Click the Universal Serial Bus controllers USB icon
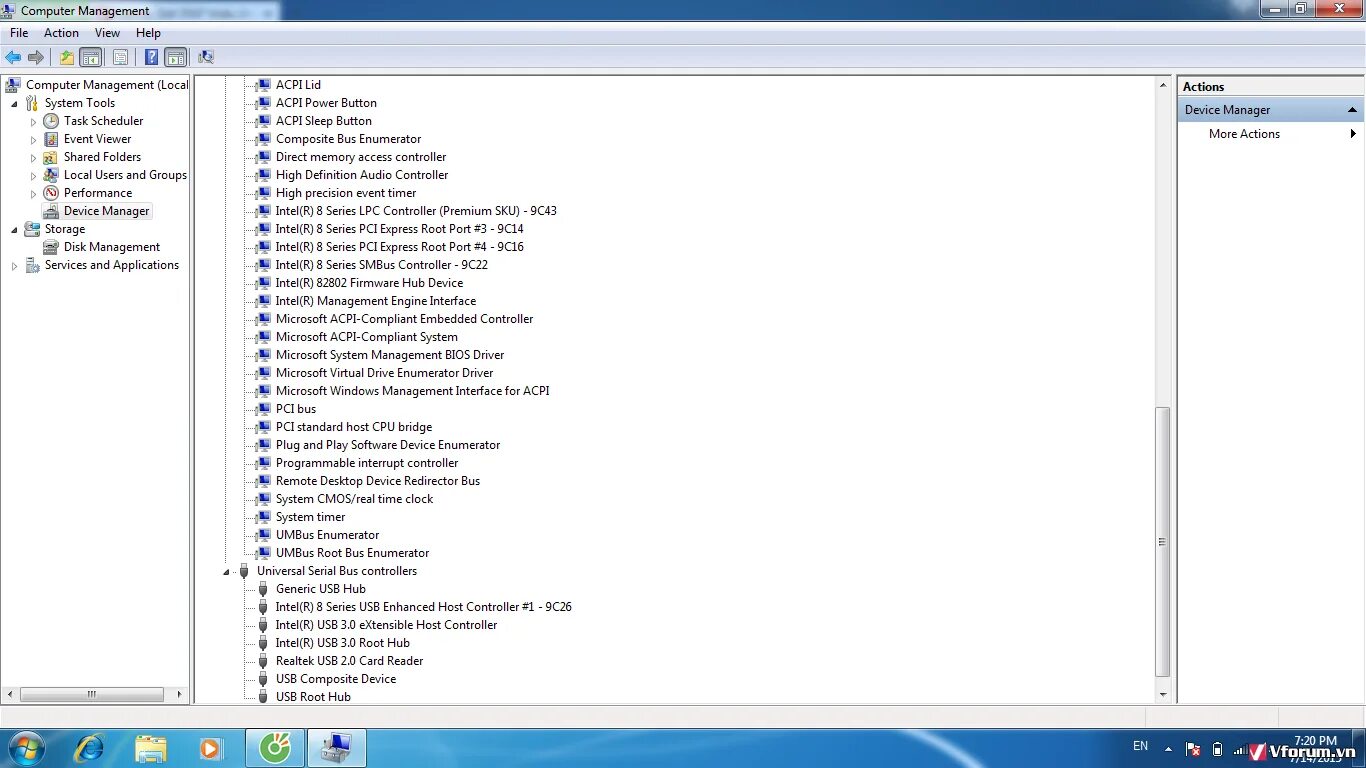This screenshot has height=768, width=1366. point(244,571)
